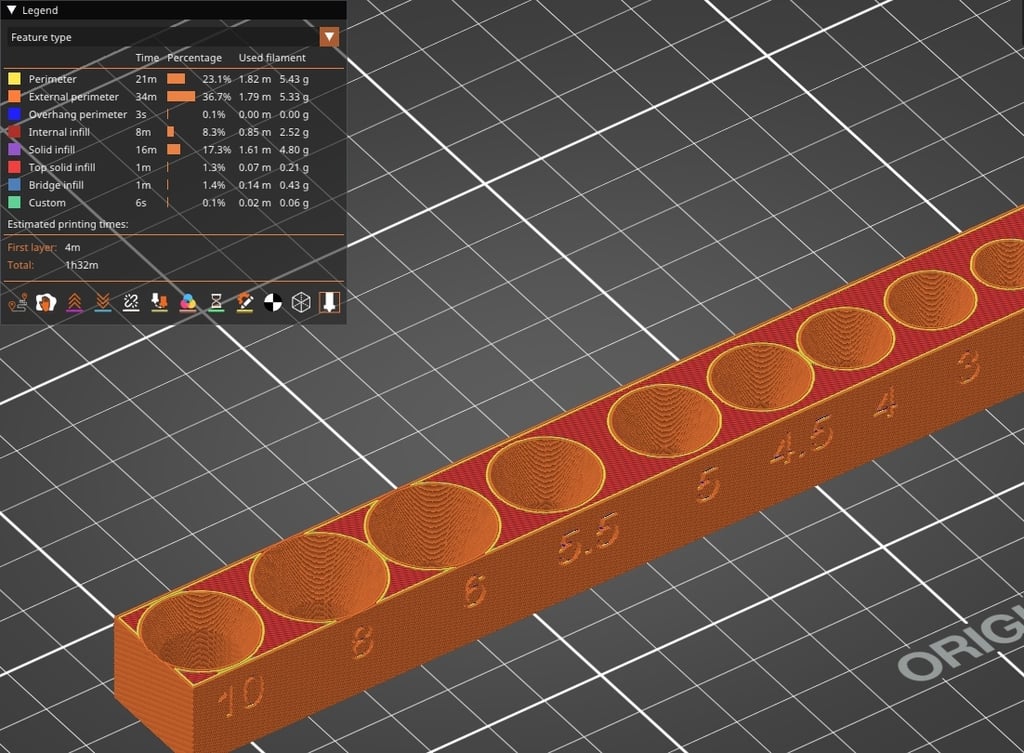Toggle custom G-code pencil icon

point(244,302)
